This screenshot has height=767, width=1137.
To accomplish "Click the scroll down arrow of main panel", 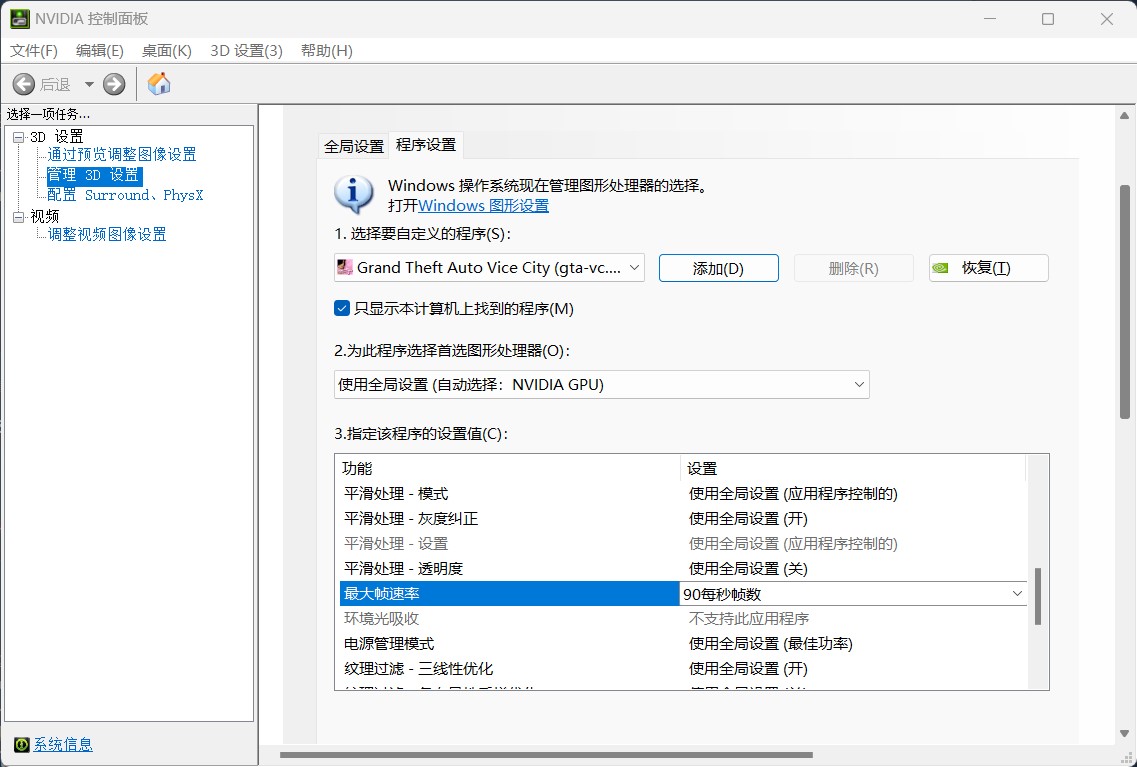I will click(1125, 734).
